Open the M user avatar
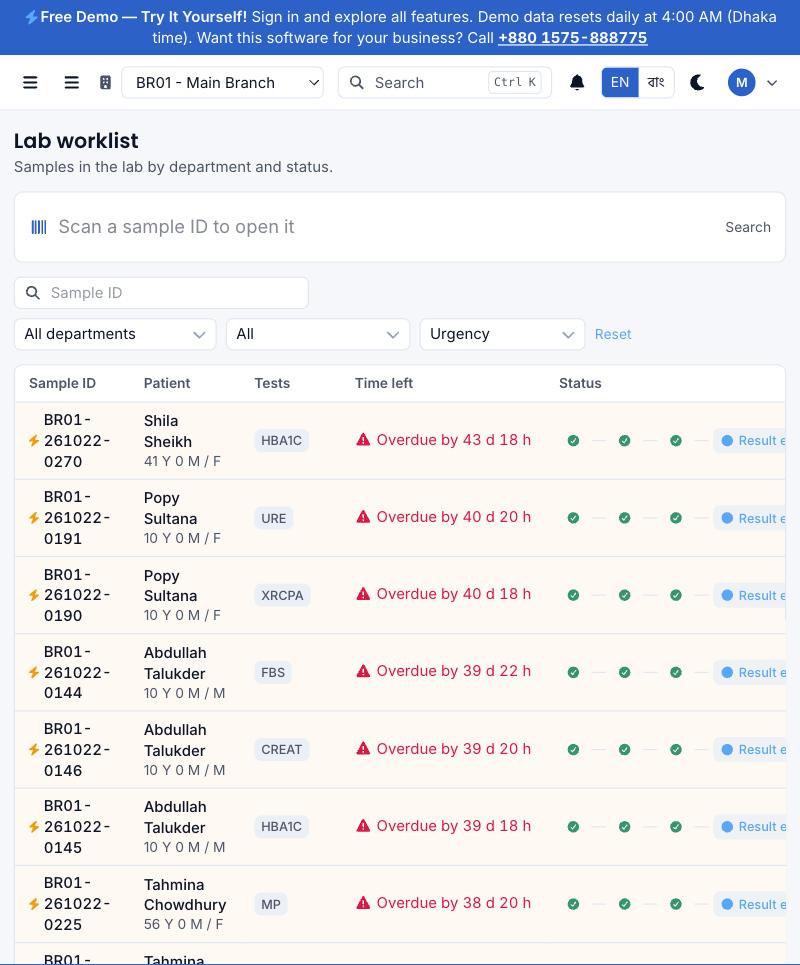 [742, 82]
